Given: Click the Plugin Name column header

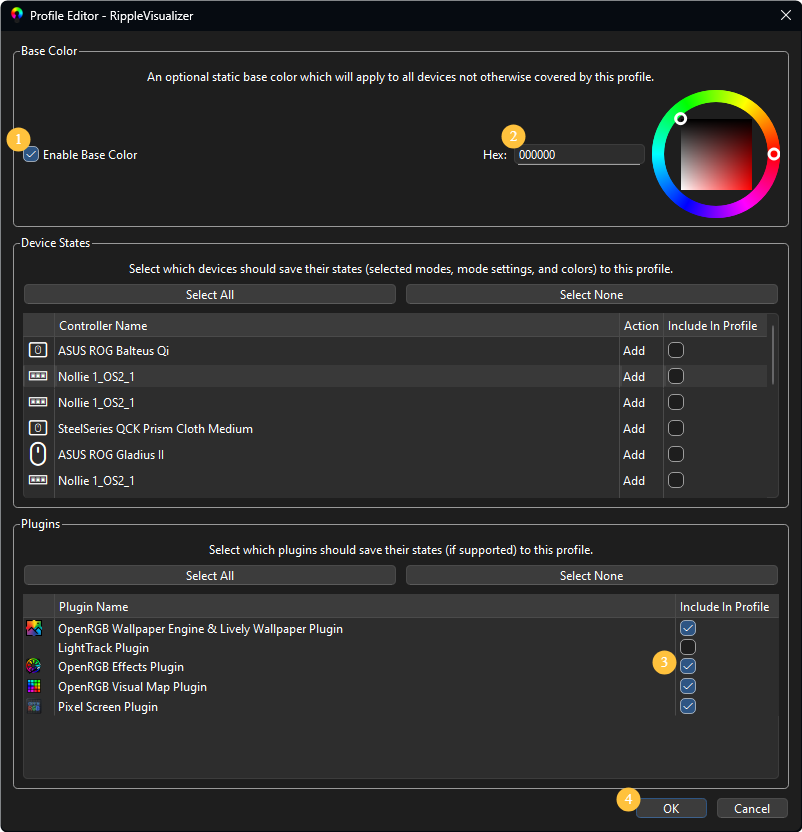Looking at the screenshot, I should [x=365, y=606].
